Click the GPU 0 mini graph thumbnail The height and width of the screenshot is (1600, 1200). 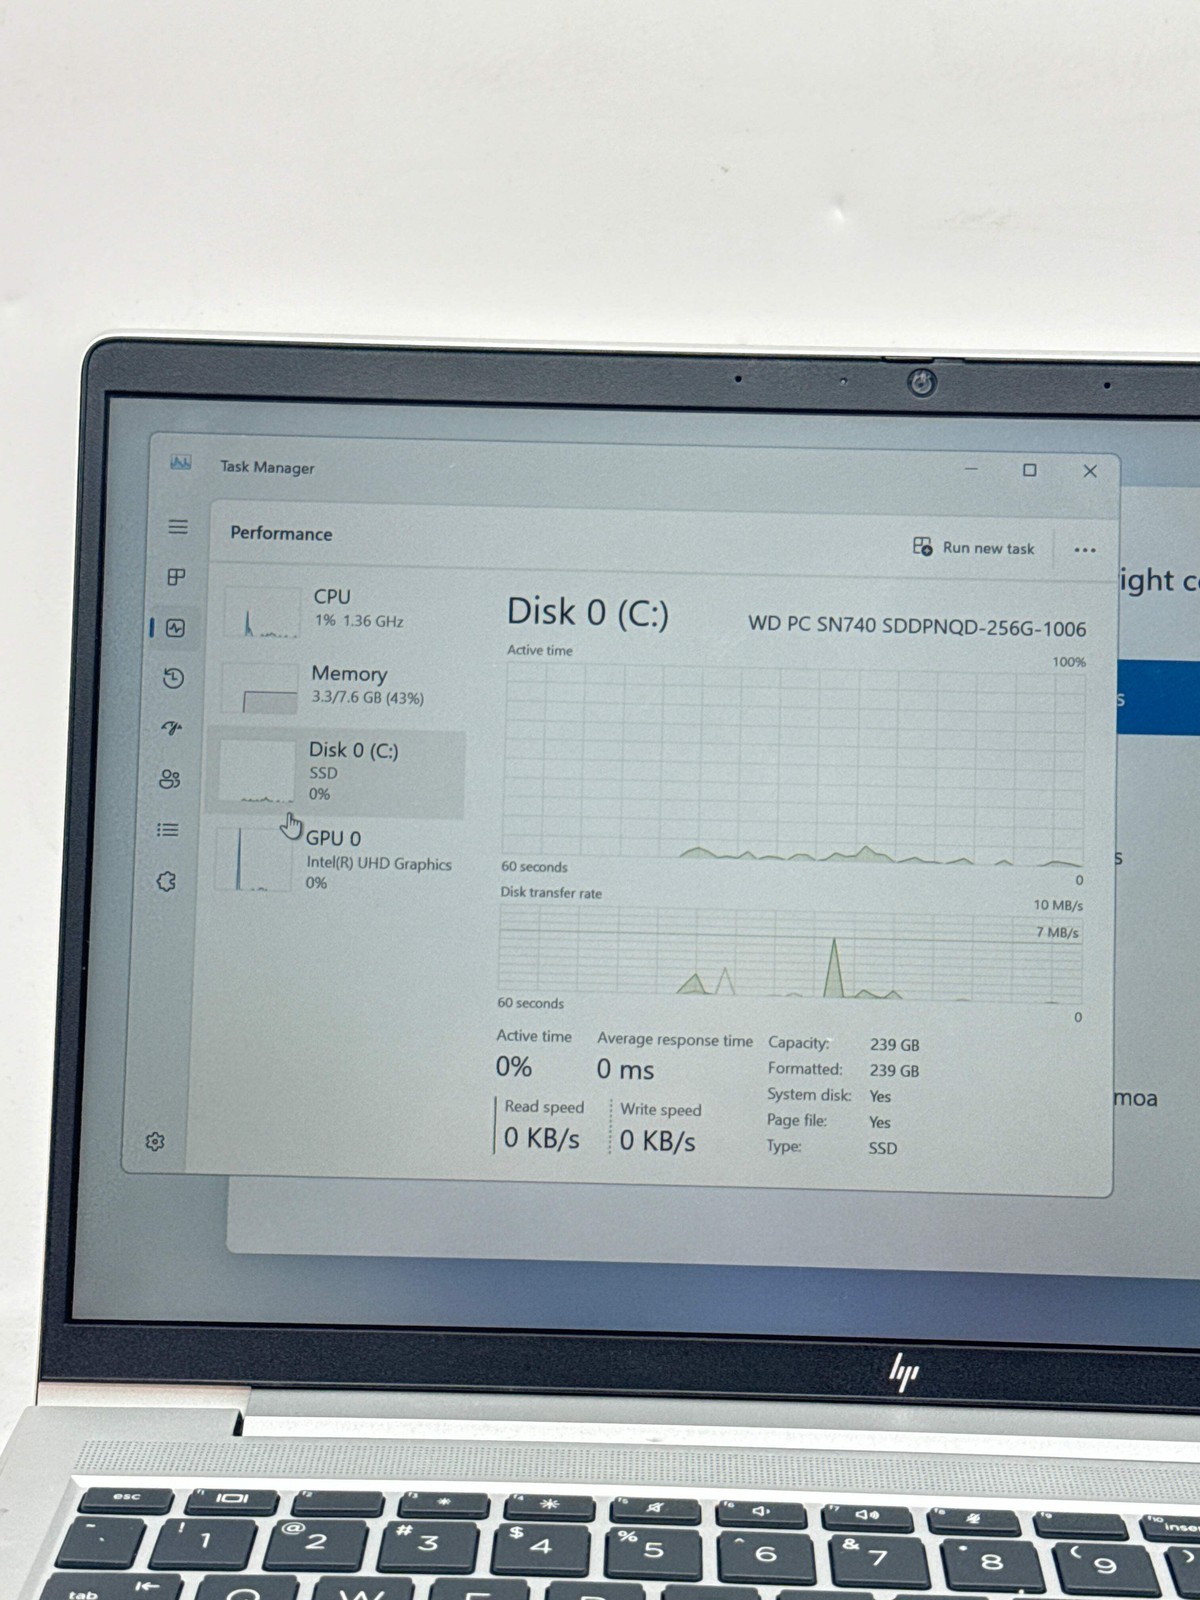253,858
